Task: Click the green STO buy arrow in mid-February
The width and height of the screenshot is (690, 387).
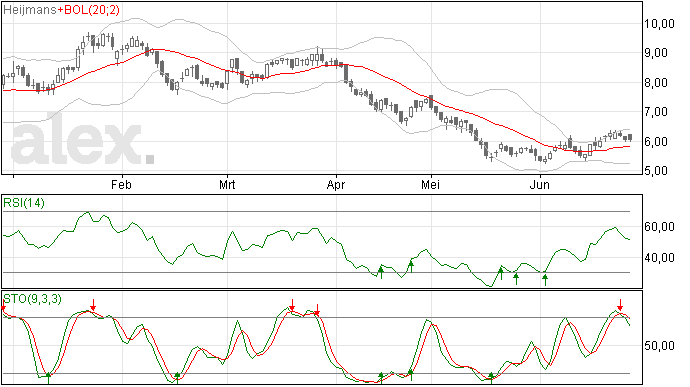Action: coord(177,378)
